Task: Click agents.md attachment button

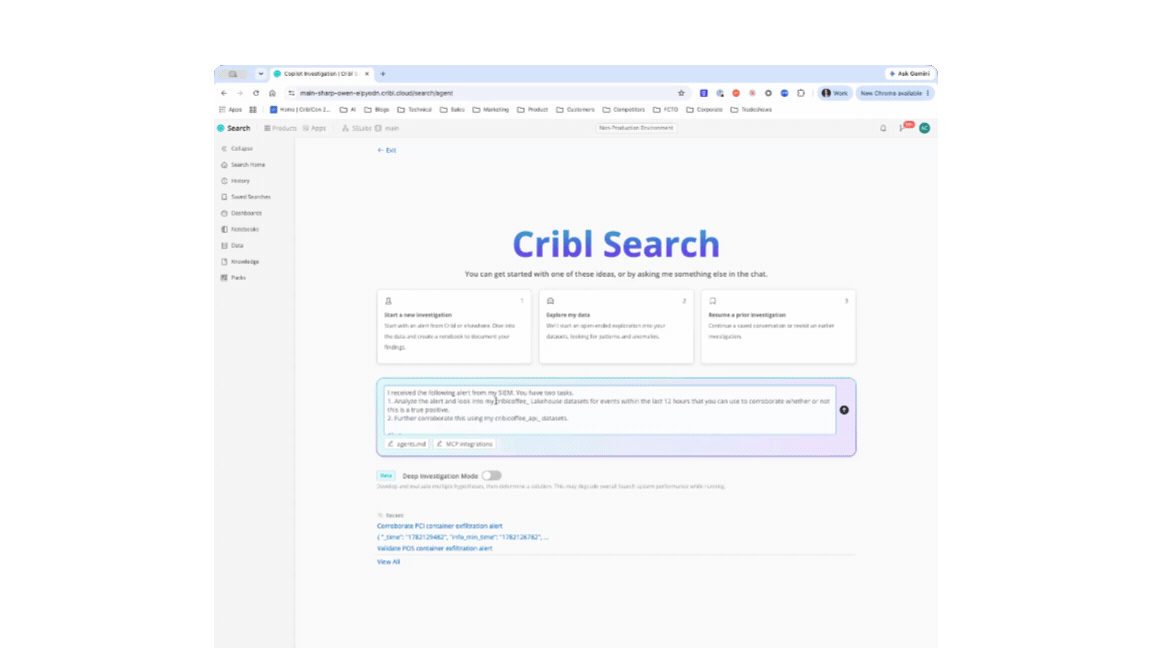Action: pos(407,444)
